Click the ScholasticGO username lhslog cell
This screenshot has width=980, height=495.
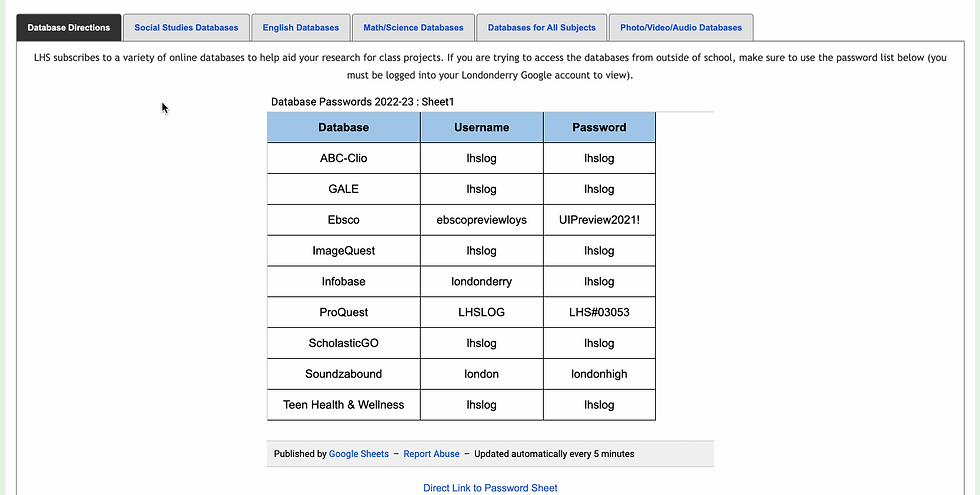[x=482, y=343]
